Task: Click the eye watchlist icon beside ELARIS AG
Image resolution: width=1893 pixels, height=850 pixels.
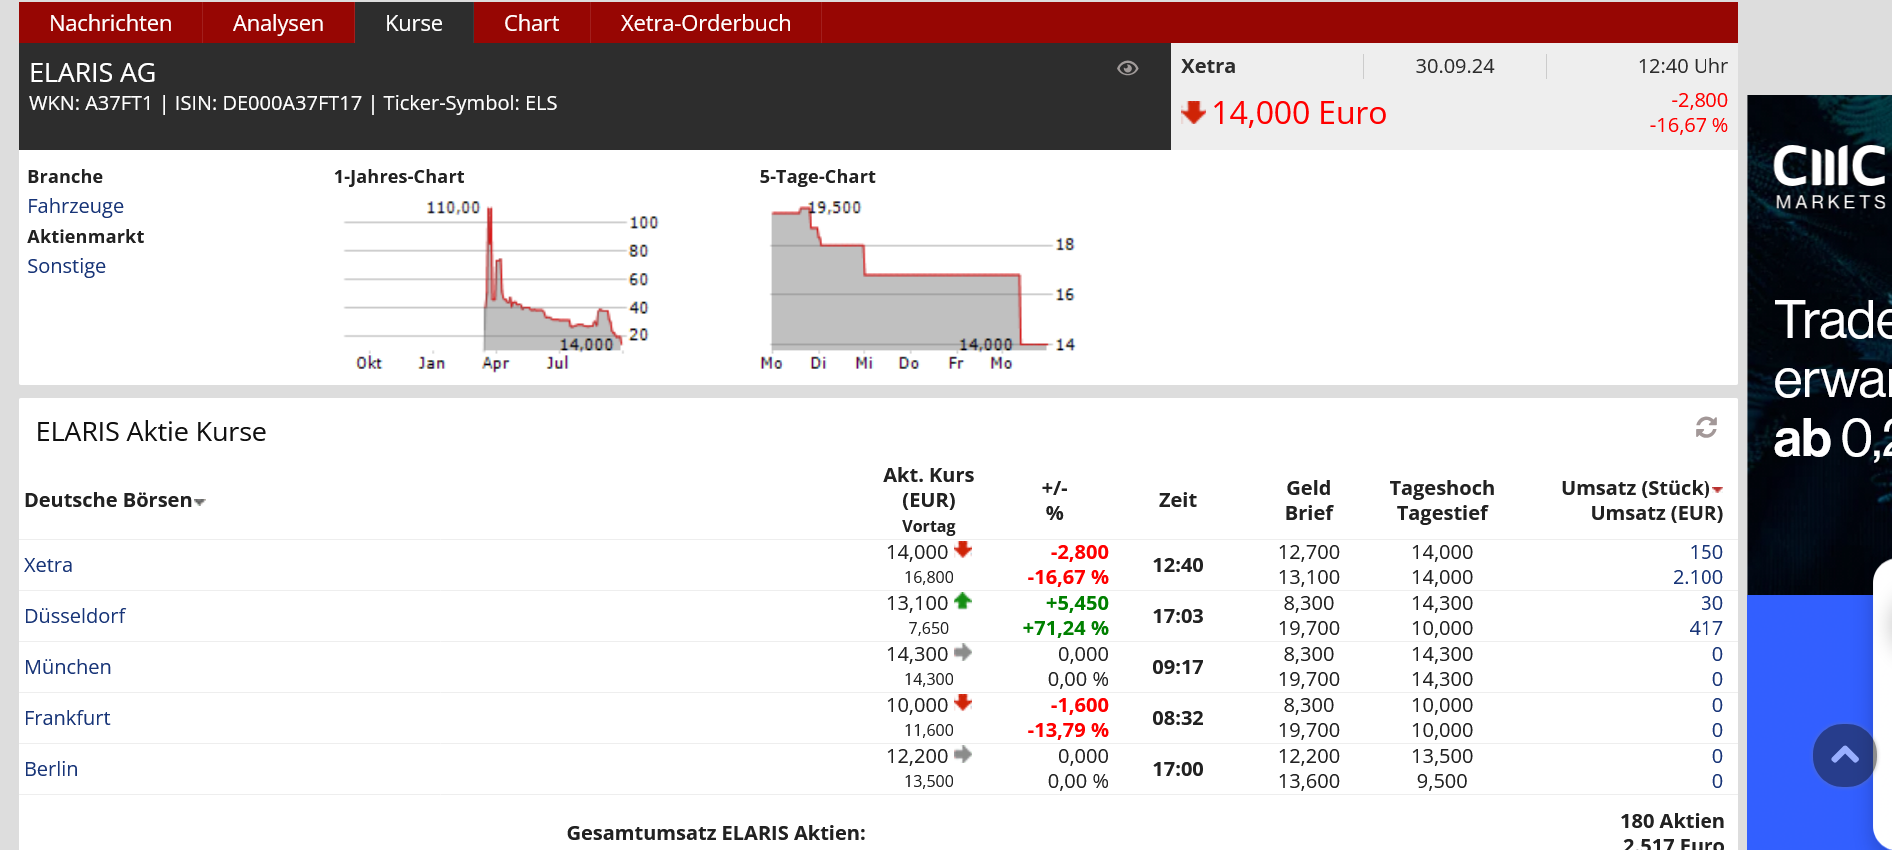Action: tap(1127, 68)
